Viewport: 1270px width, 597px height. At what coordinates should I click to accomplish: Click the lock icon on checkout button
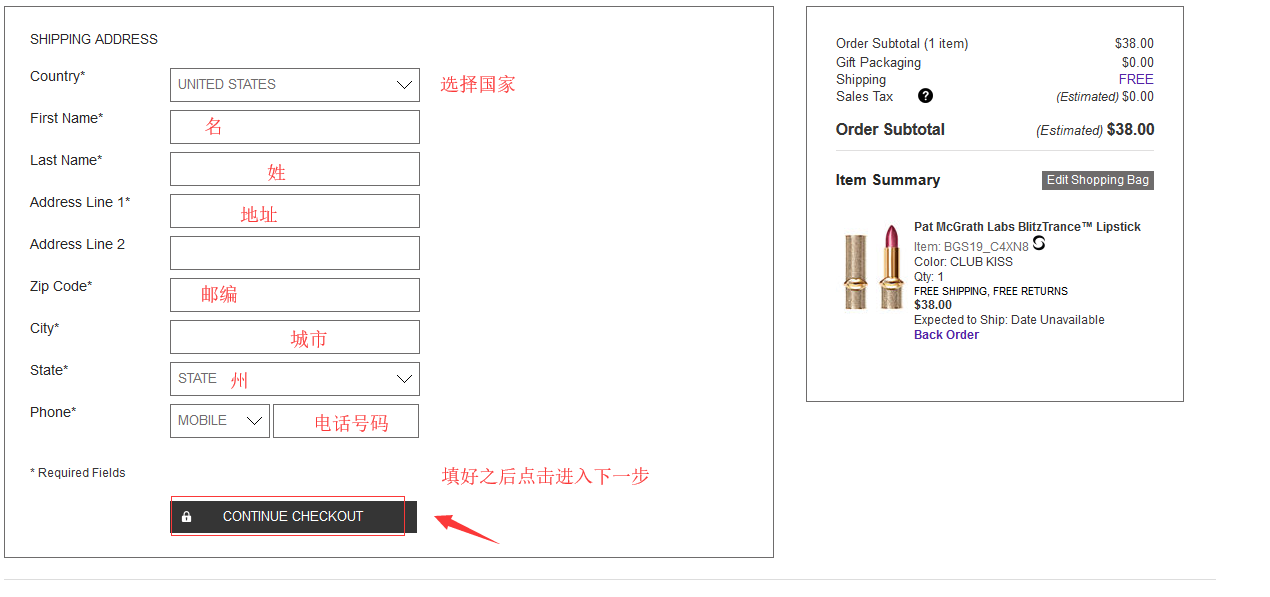(x=186, y=517)
